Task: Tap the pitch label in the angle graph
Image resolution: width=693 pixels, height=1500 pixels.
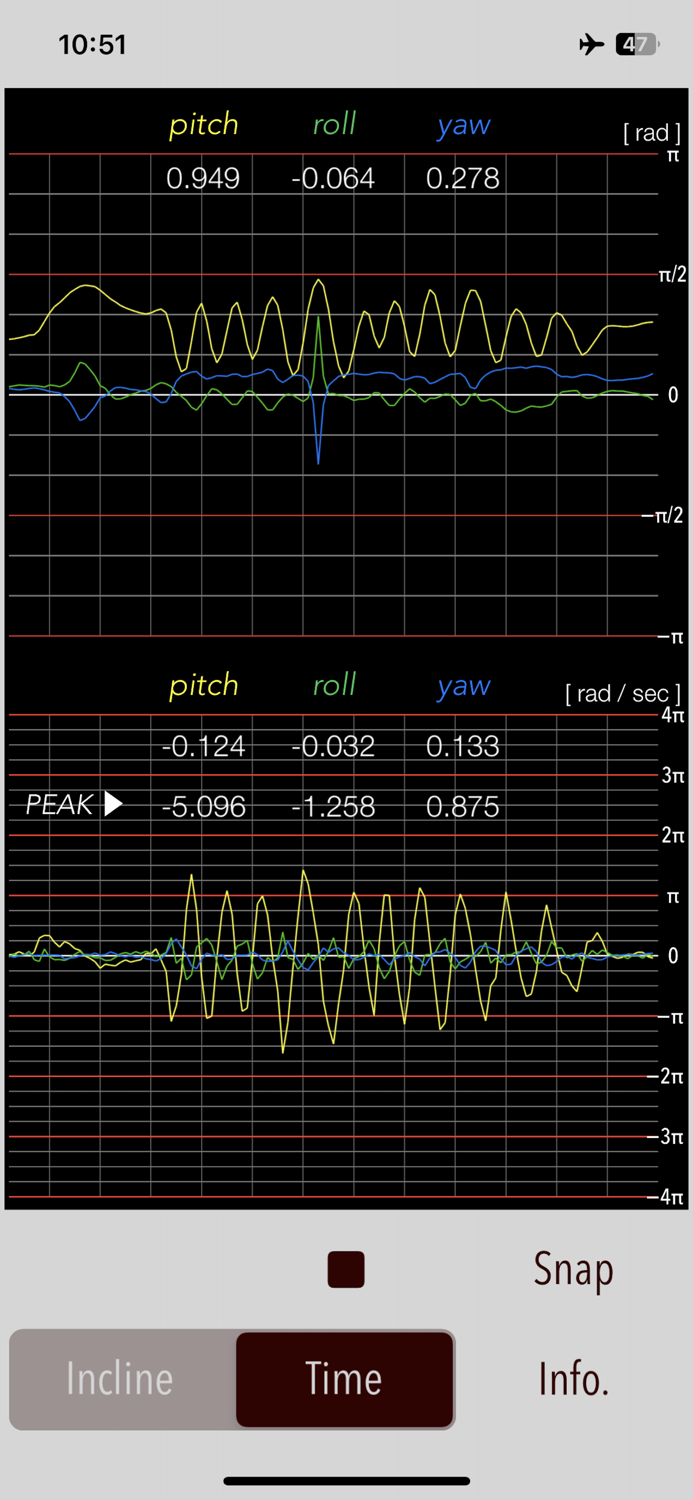Action: coord(204,125)
